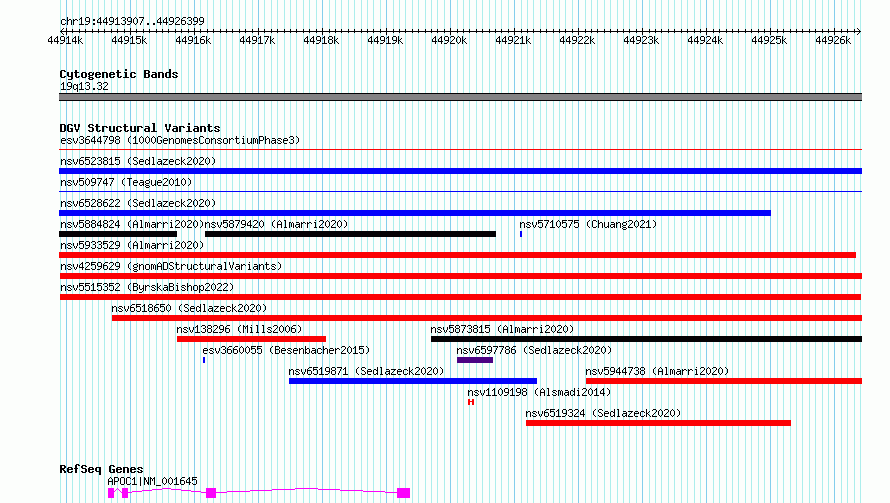
Task: Click the nsv1109198 Alsmadi2014 red marker
Action: tap(471, 402)
